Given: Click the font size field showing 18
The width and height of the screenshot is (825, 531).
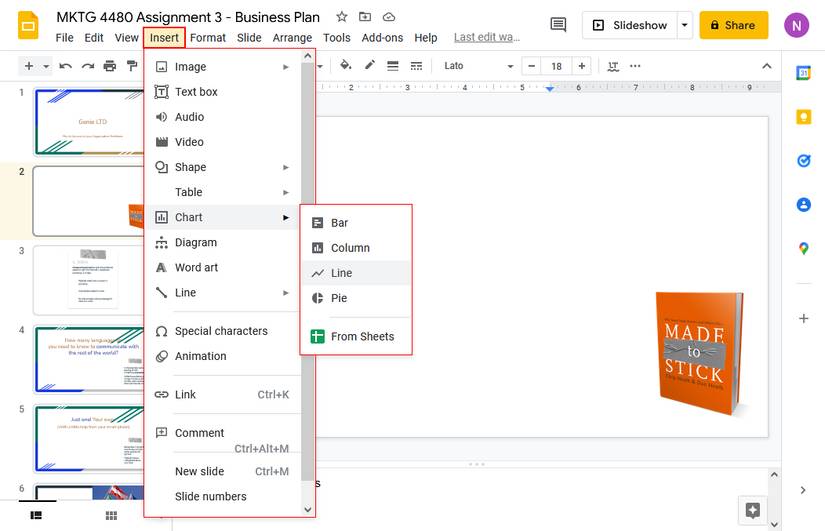Looking at the screenshot, I should [557, 66].
